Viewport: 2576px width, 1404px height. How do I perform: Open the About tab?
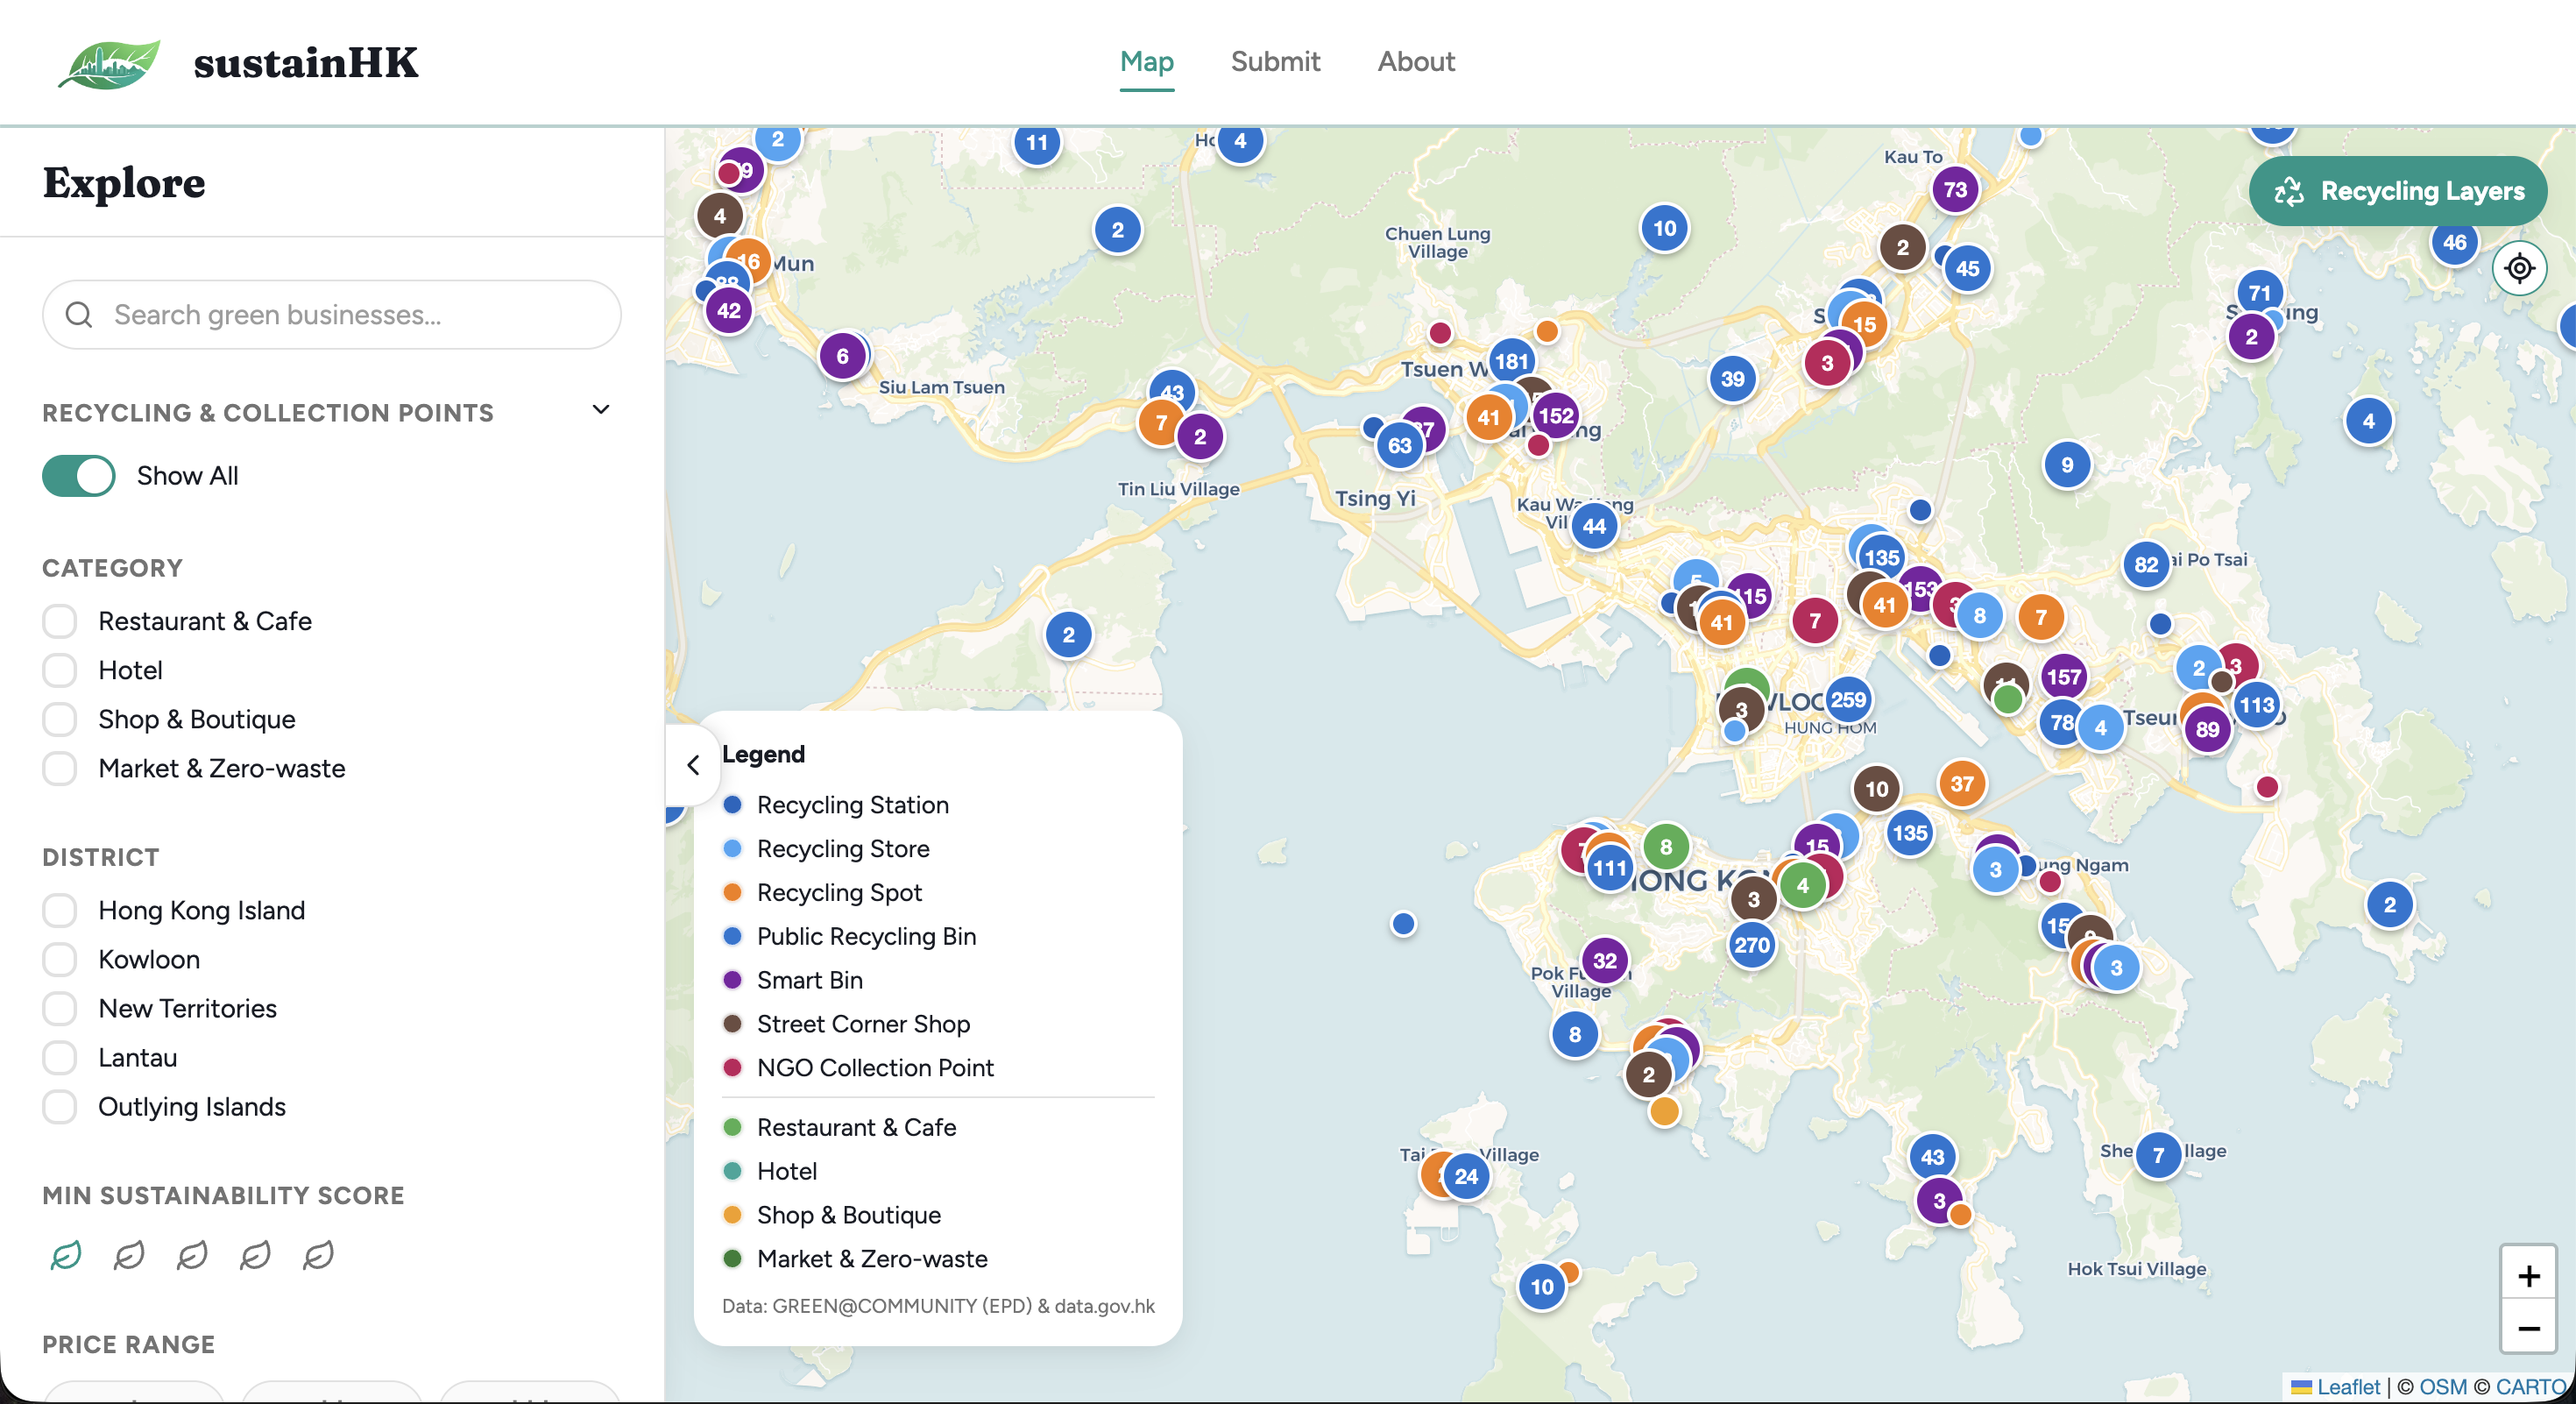point(1415,61)
